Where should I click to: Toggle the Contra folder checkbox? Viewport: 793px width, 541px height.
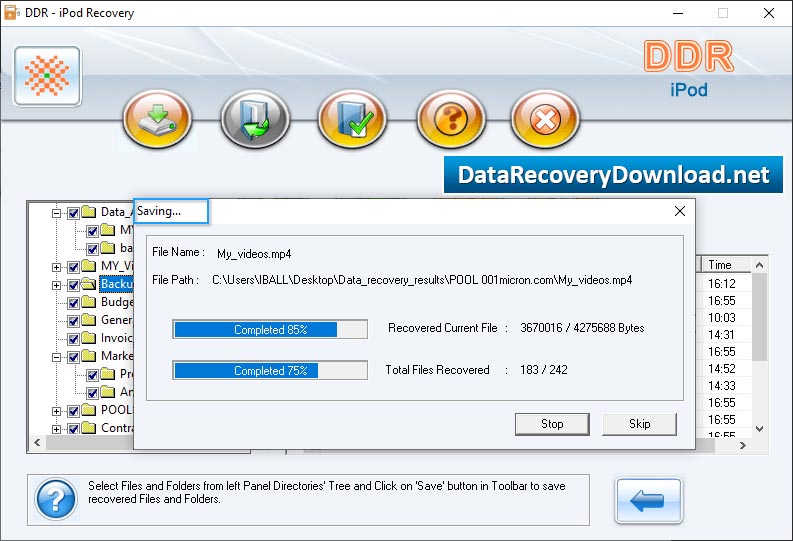point(73,429)
